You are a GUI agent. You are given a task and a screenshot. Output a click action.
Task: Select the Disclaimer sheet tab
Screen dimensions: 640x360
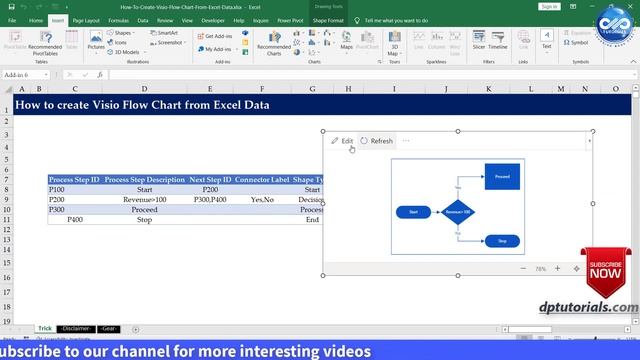pos(76,329)
